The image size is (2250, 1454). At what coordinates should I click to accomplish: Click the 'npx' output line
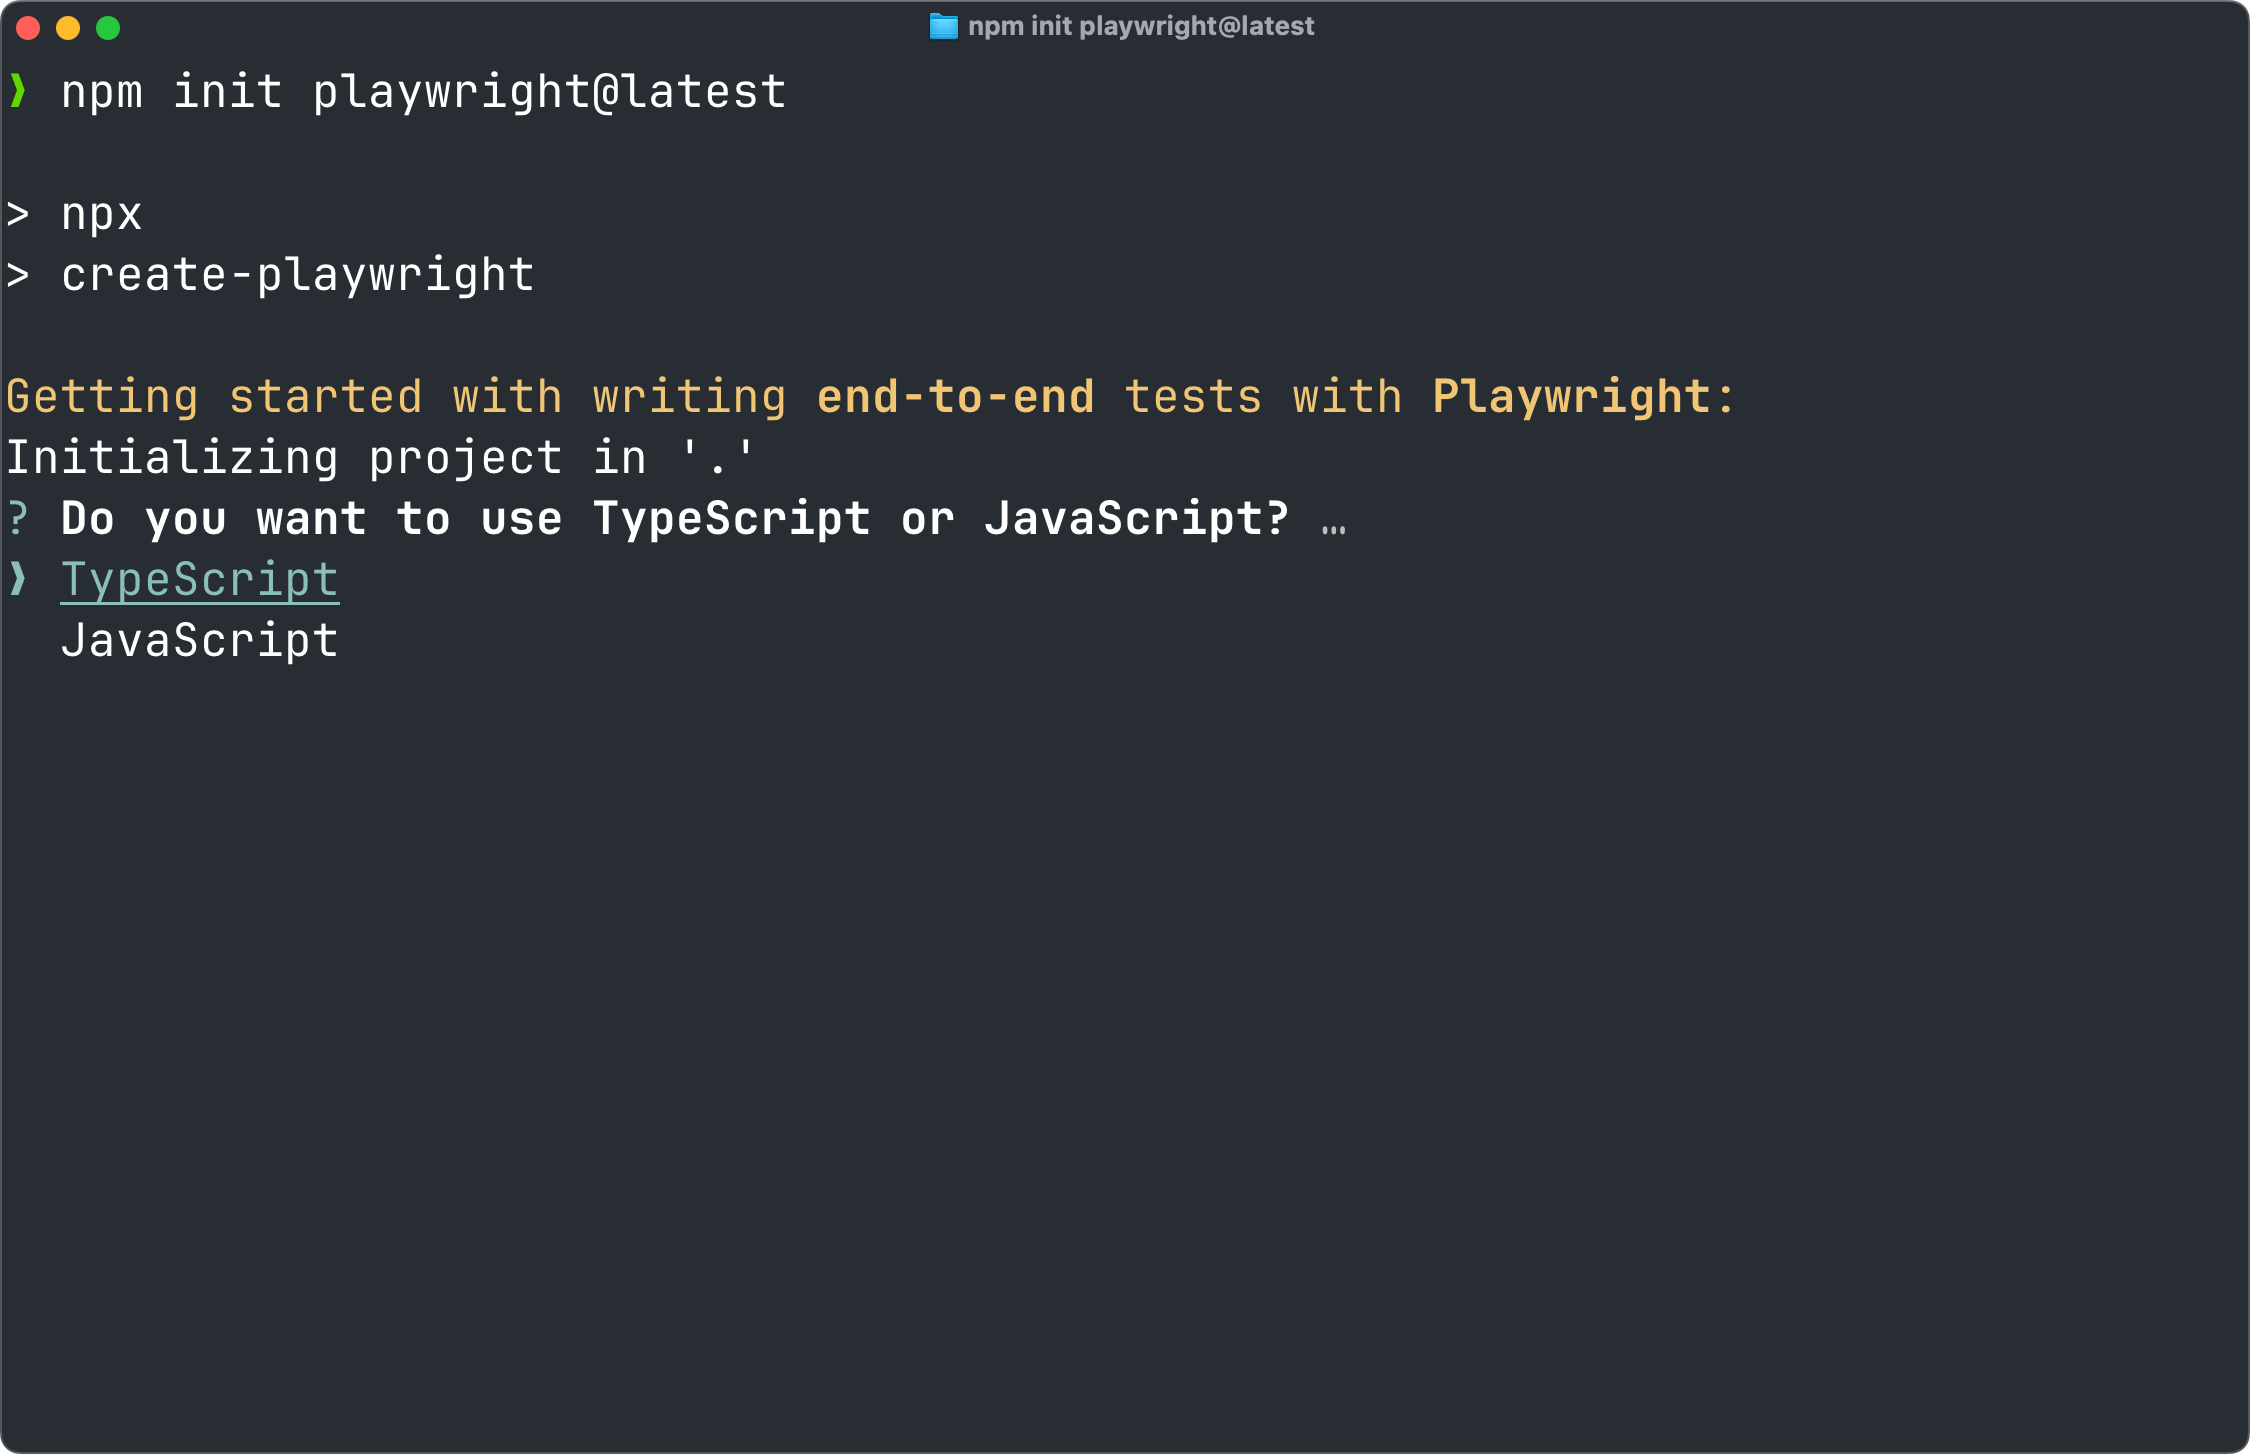point(102,215)
